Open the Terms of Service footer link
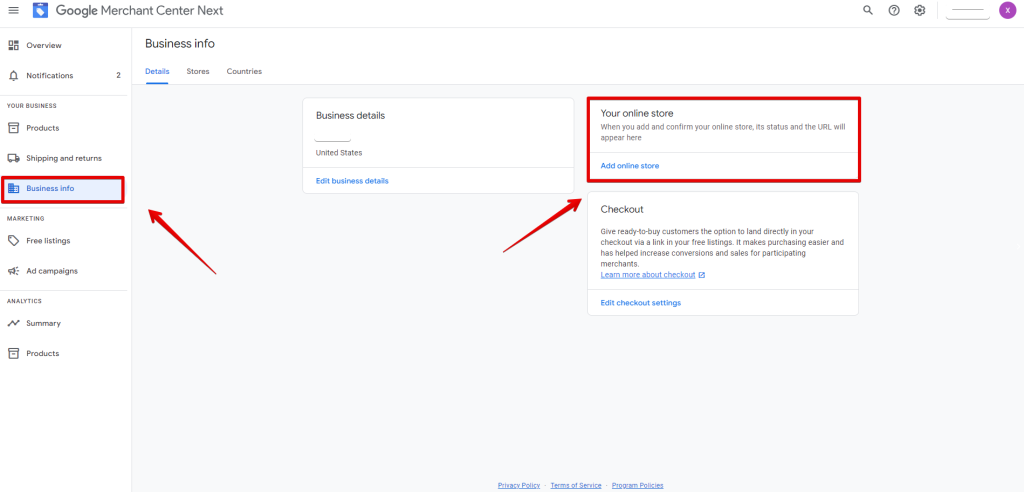This screenshot has width=1024, height=492. tap(576, 485)
